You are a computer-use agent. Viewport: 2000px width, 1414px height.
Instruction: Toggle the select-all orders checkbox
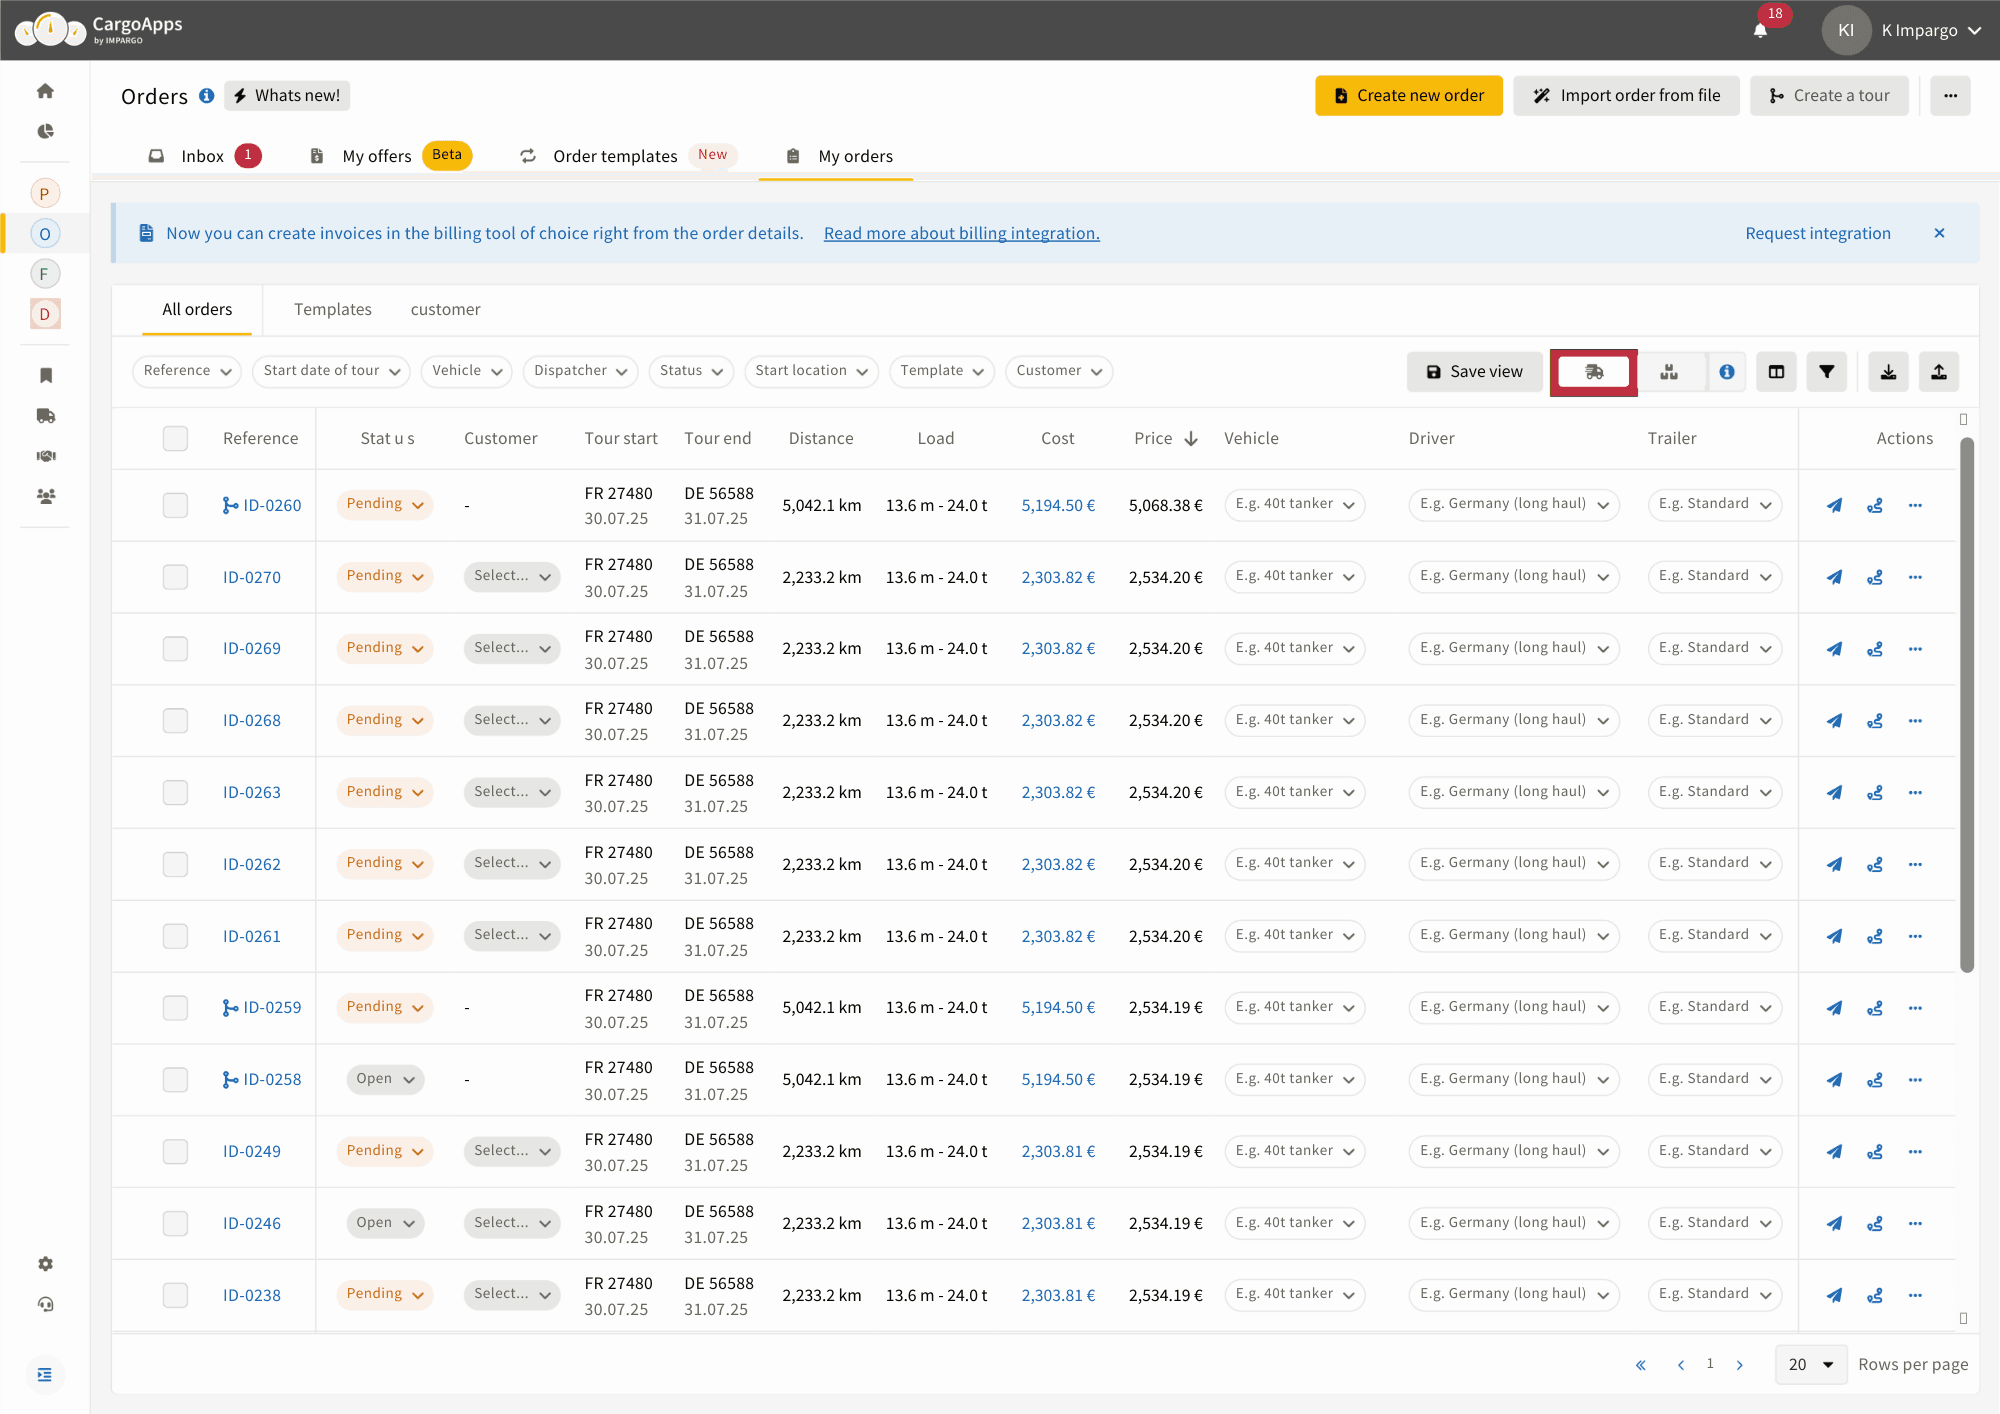pos(175,438)
